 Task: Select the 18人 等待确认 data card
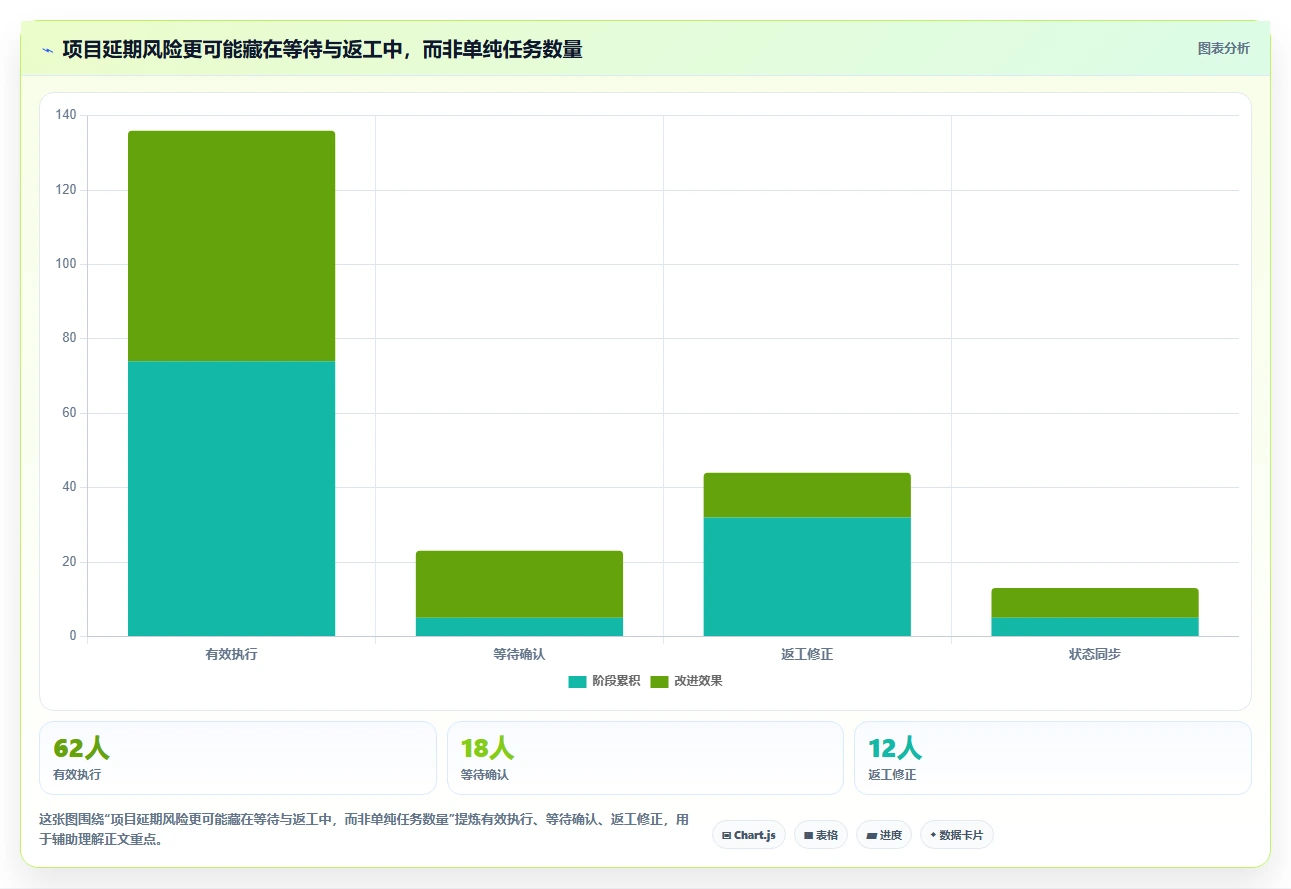[645, 758]
